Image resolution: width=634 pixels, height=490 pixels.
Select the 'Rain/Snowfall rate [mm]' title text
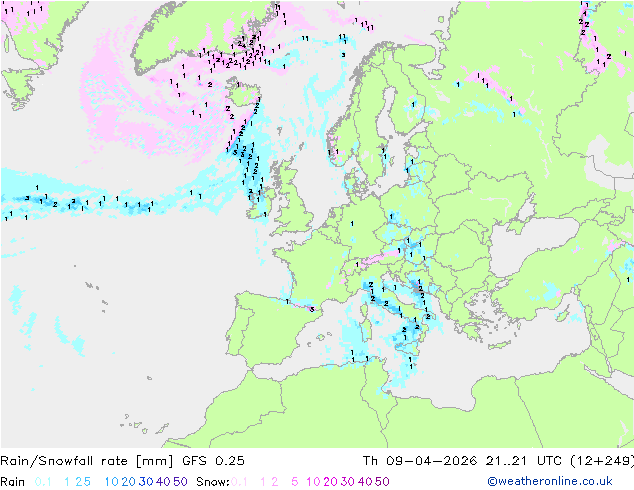[87, 461]
